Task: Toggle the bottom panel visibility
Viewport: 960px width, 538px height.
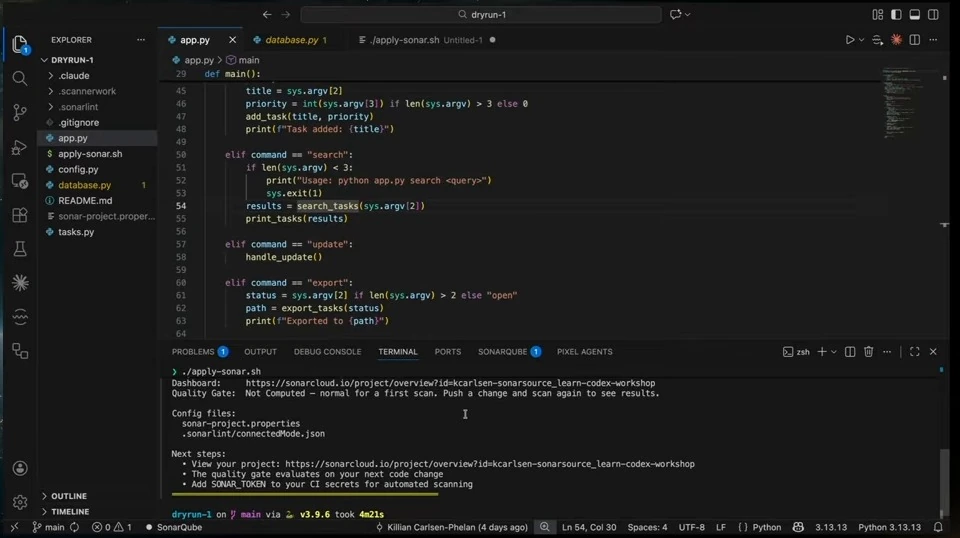Action: tap(914, 14)
